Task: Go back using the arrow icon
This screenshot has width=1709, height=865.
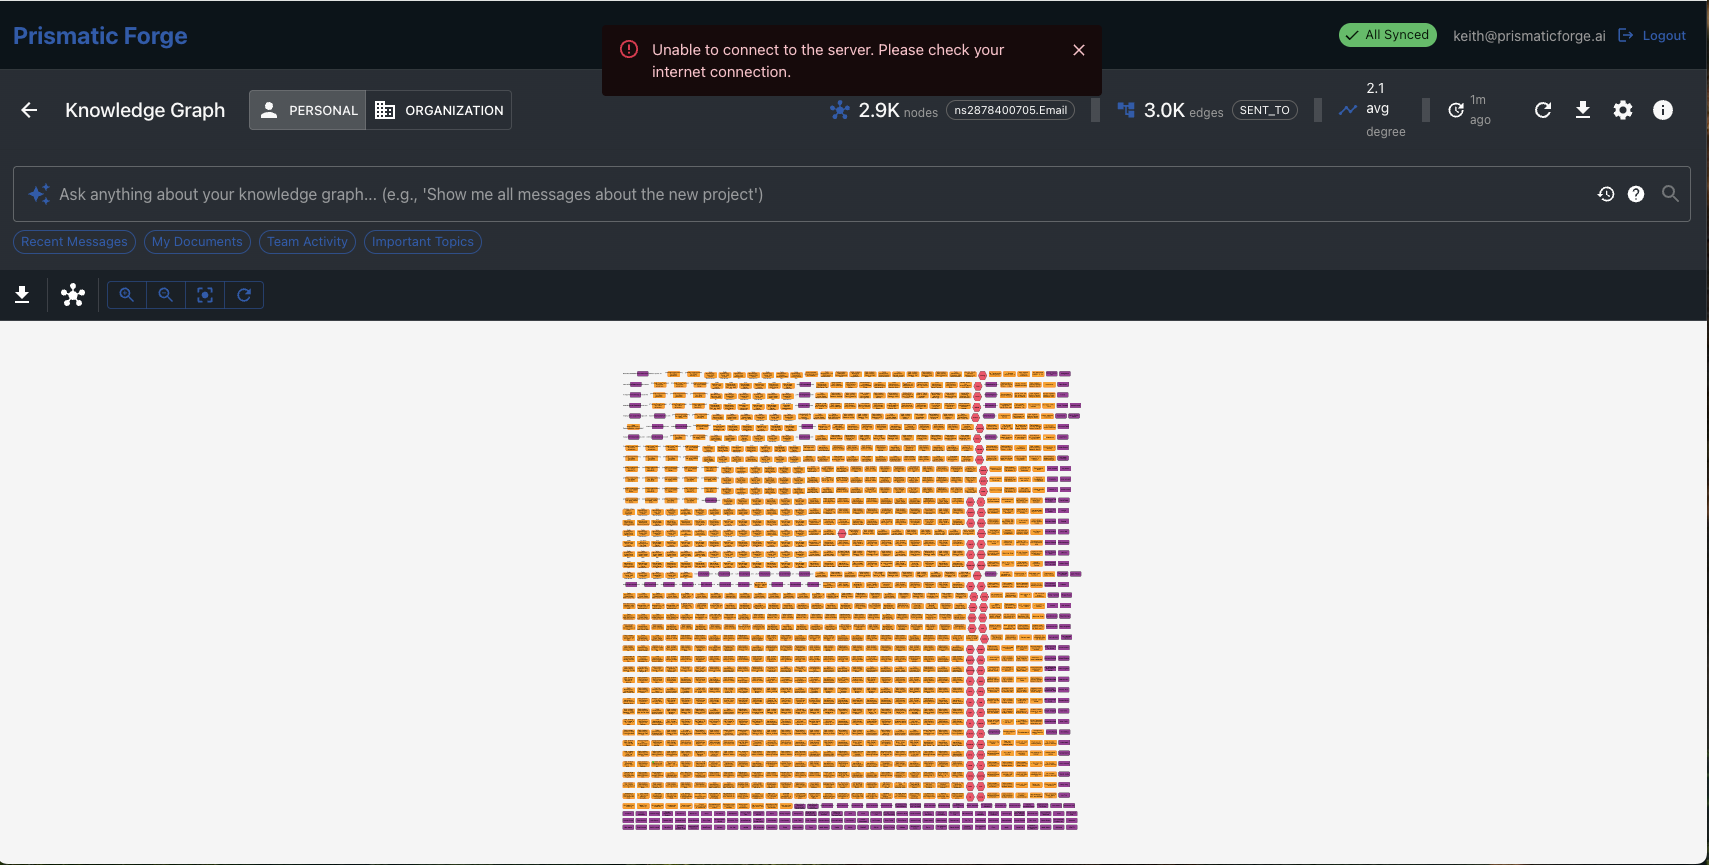Action: [x=29, y=110]
